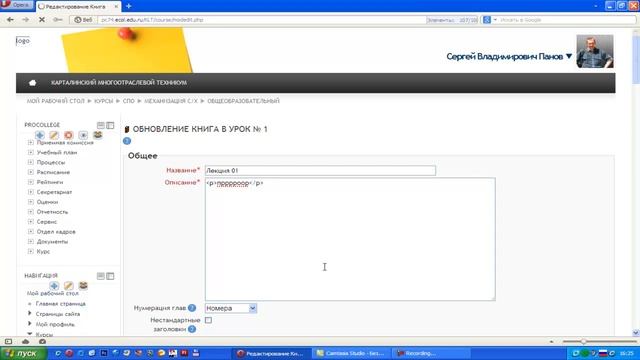Click in the Описание text area
This screenshot has width=640, height=360.
pos(350,239)
